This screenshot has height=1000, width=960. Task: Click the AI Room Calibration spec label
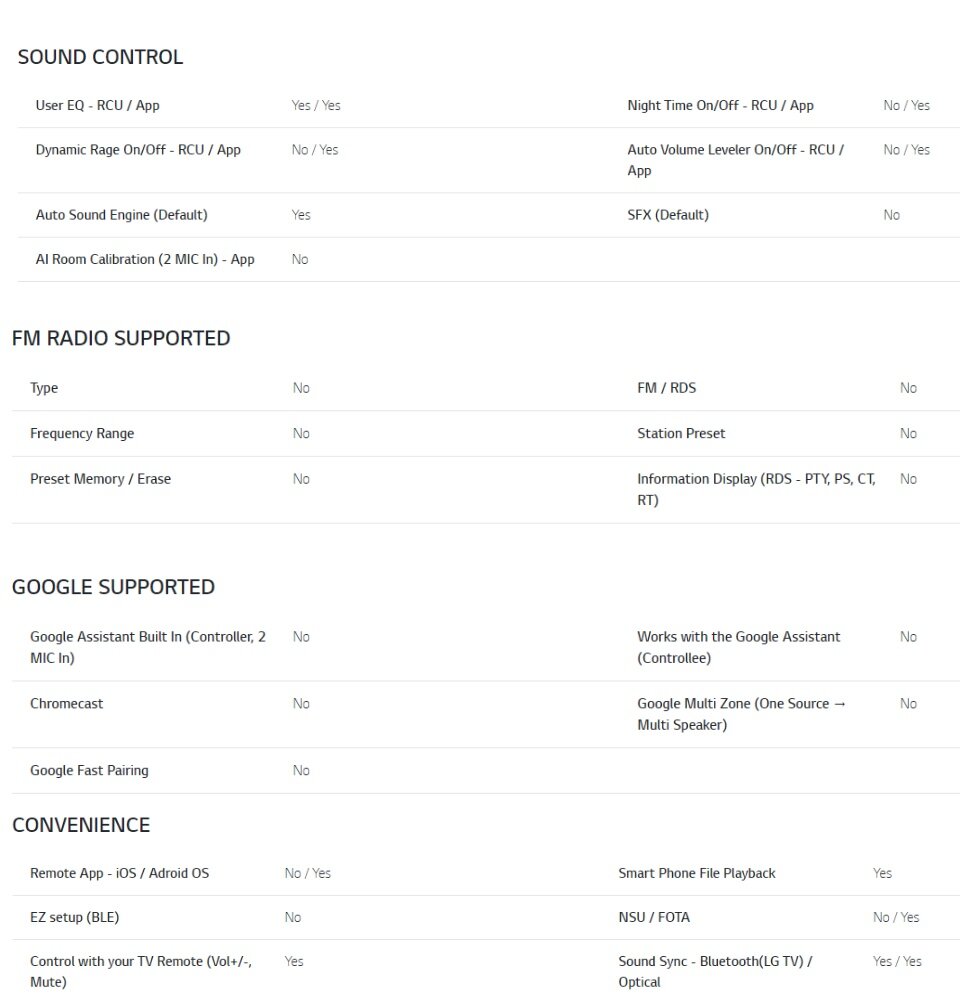click(x=145, y=259)
